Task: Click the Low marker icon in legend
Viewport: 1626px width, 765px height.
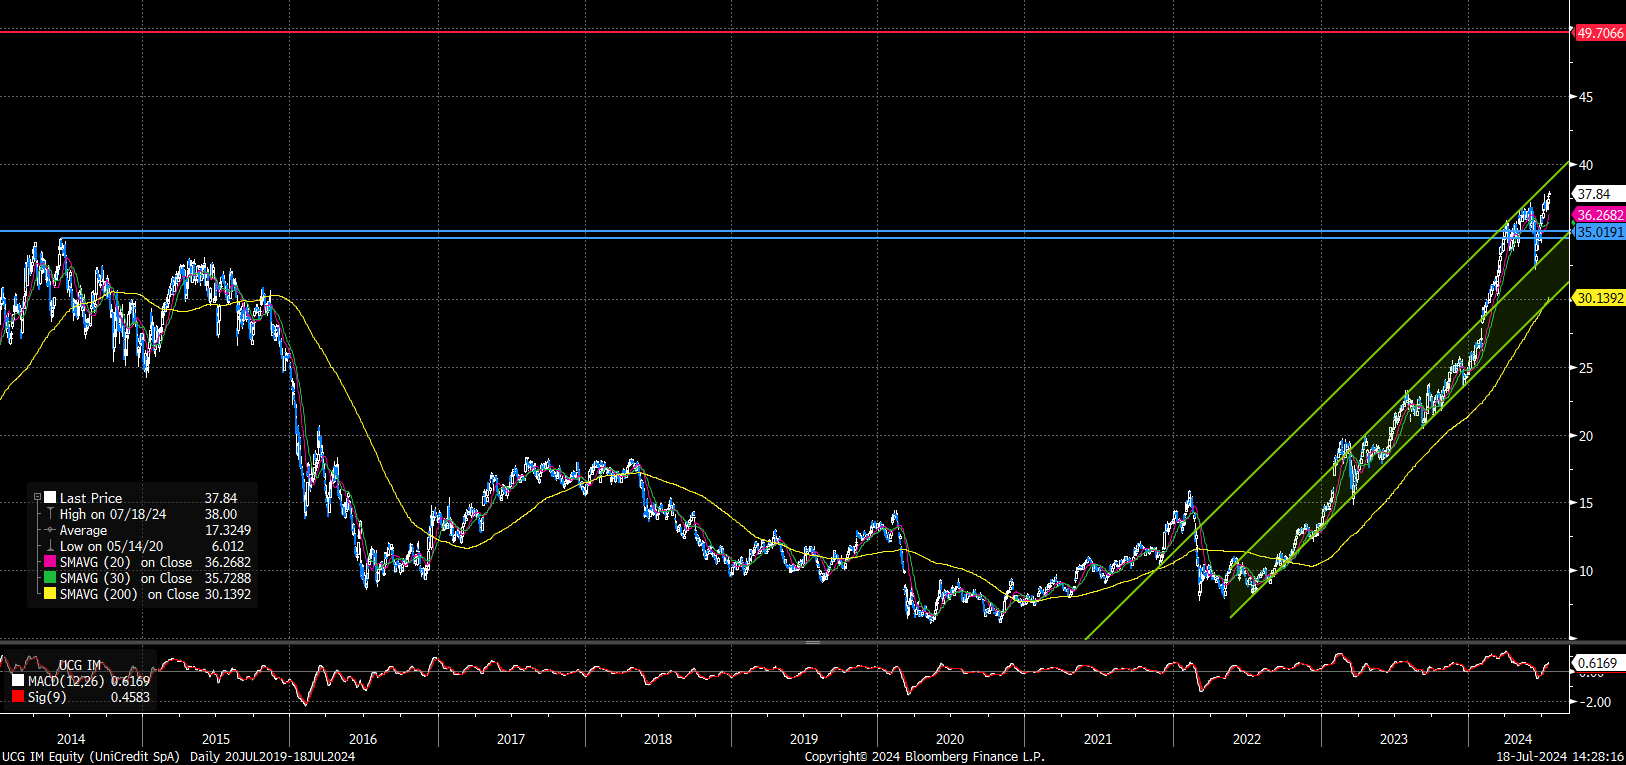Action: tap(50, 546)
